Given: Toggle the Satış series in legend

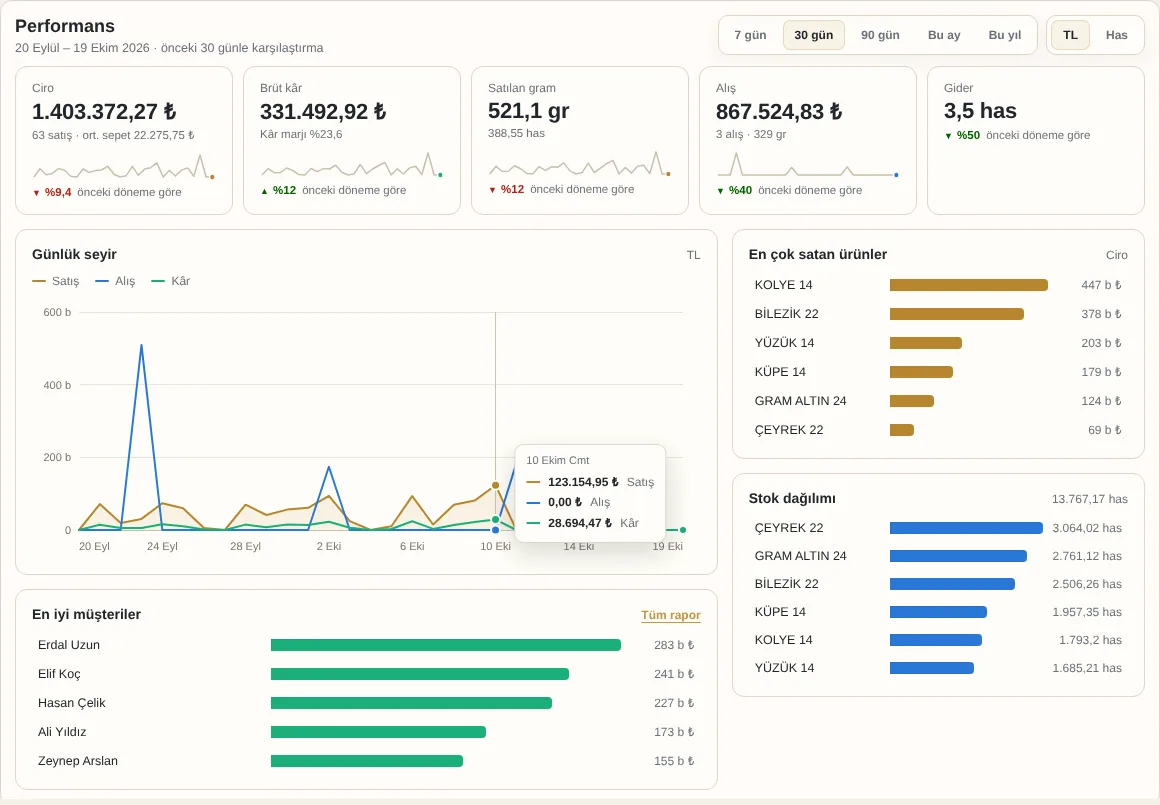Looking at the screenshot, I should pos(55,281).
